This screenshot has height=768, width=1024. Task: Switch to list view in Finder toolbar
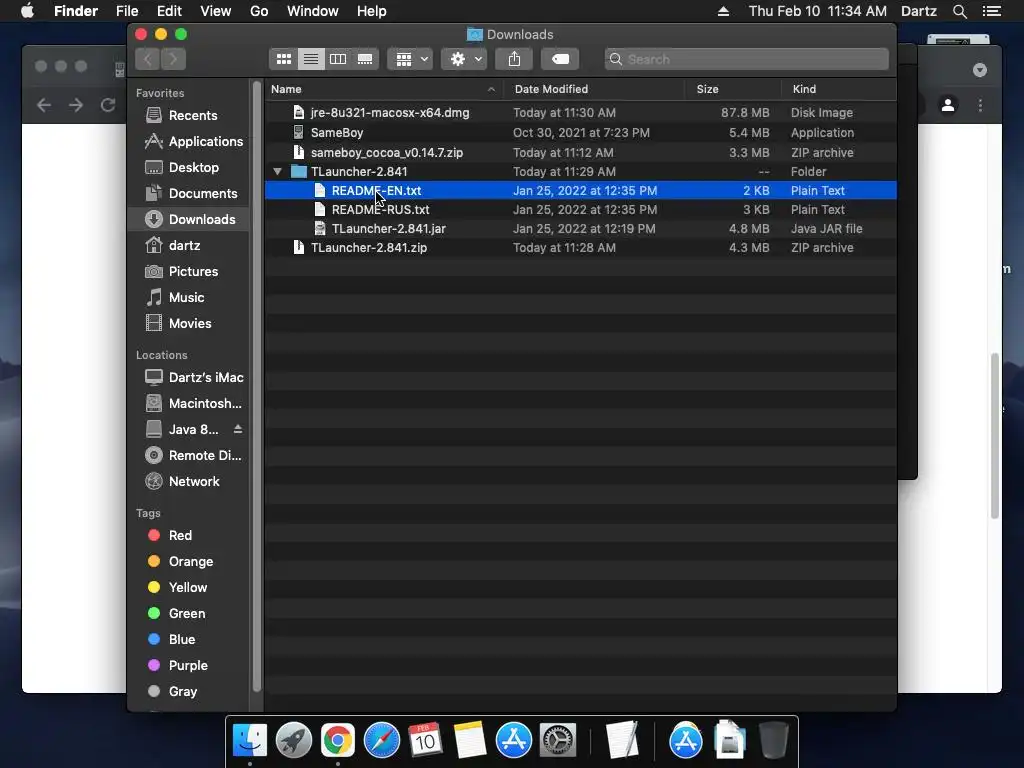[x=311, y=59]
